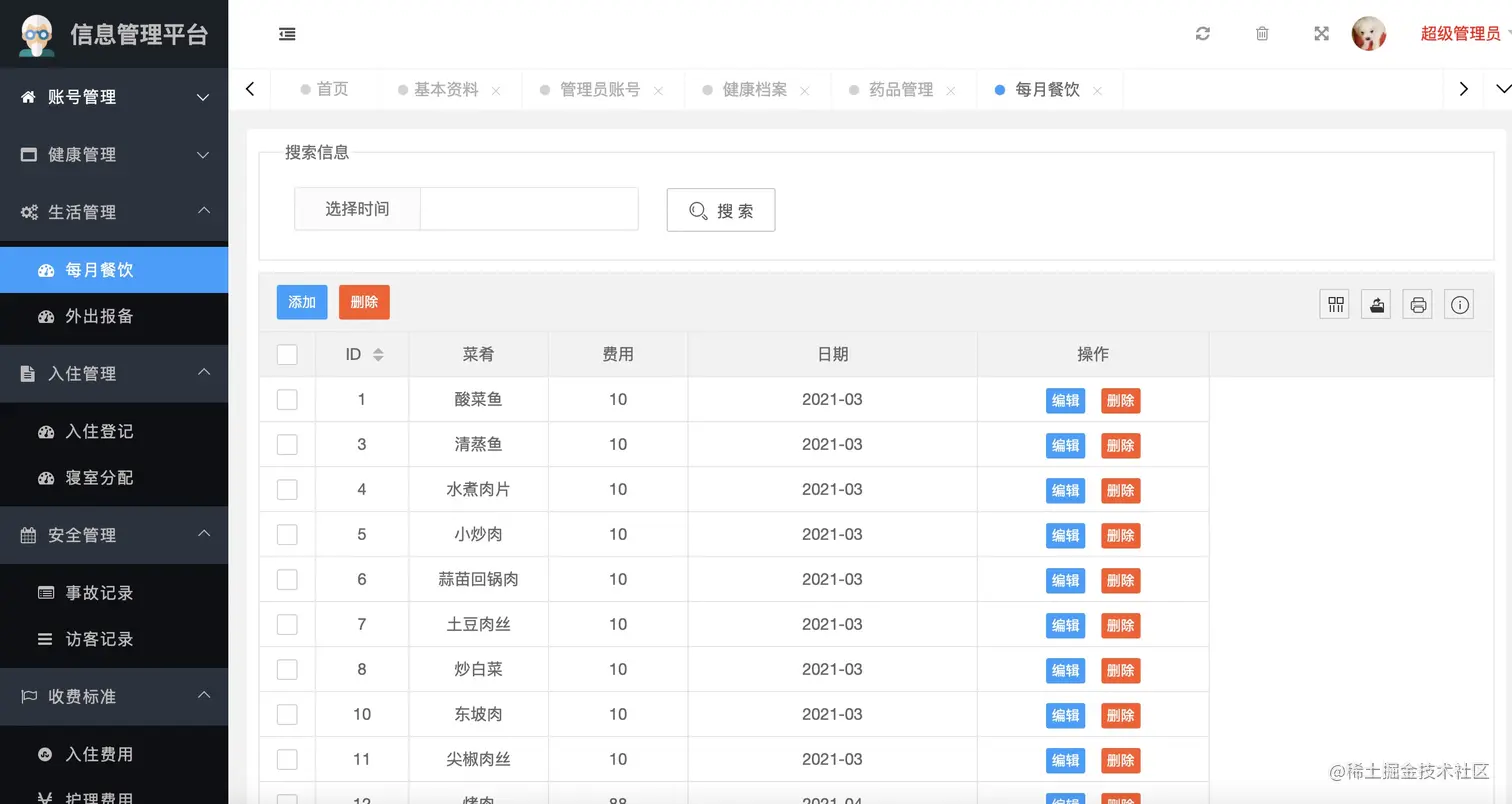Edit the 水煮肉片 row
The width and height of the screenshot is (1512, 804).
click(x=1065, y=491)
